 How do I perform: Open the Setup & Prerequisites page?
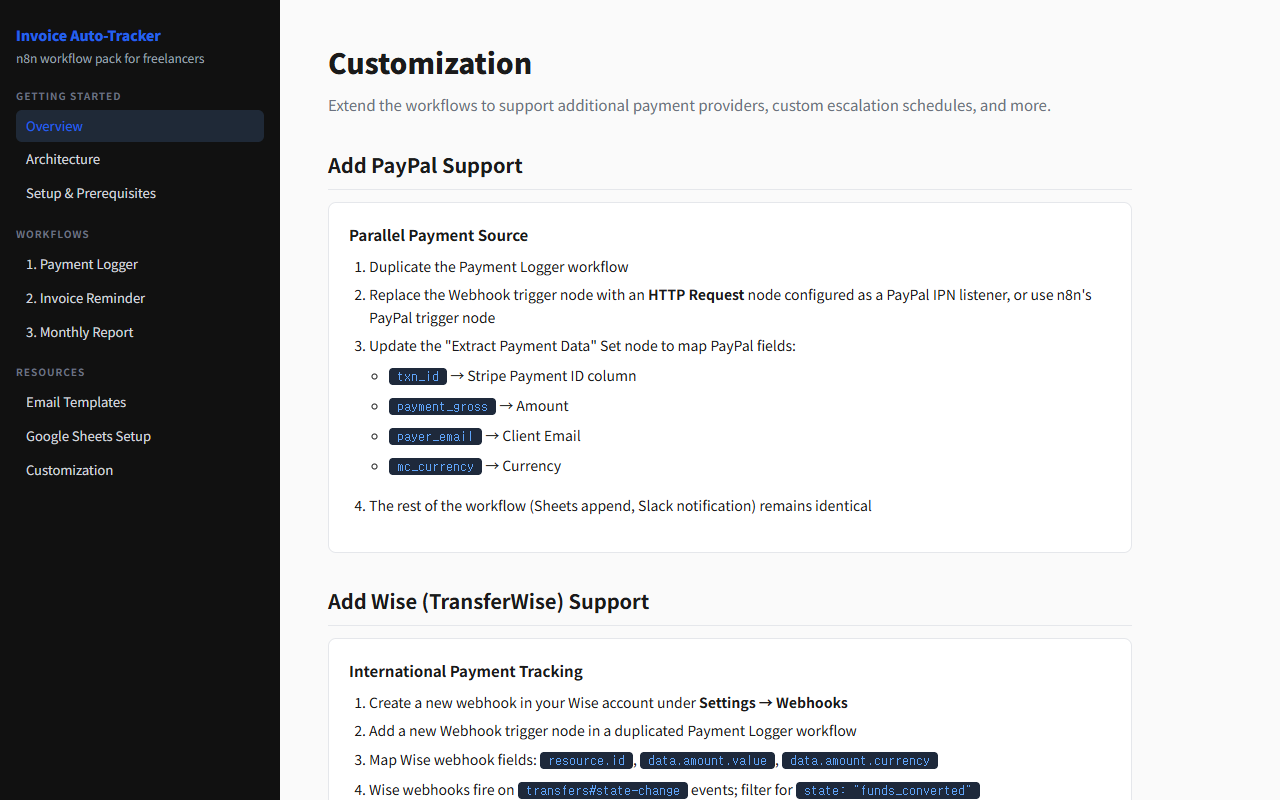click(90, 193)
